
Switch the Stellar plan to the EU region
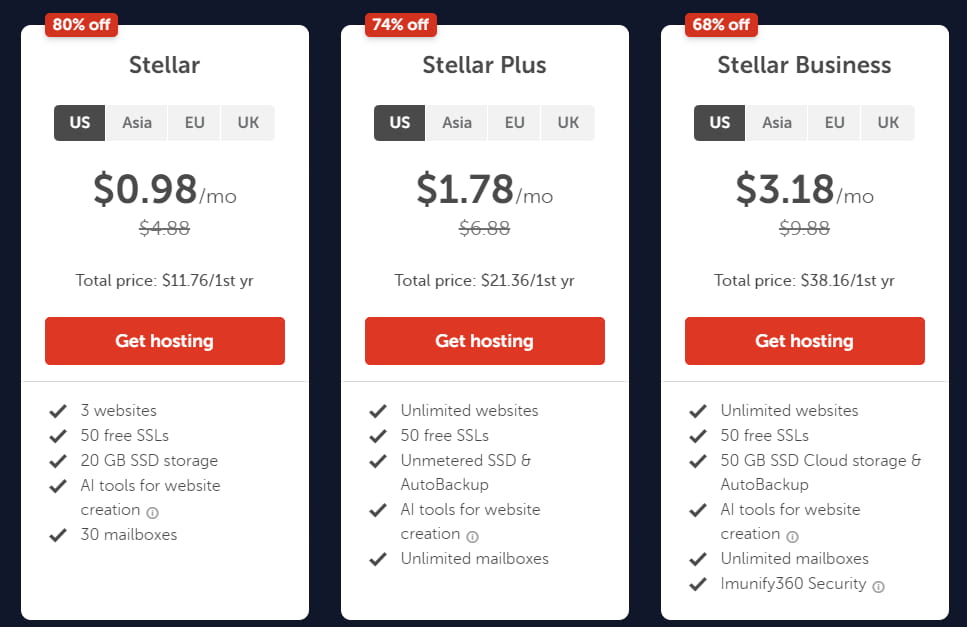pos(193,122)
